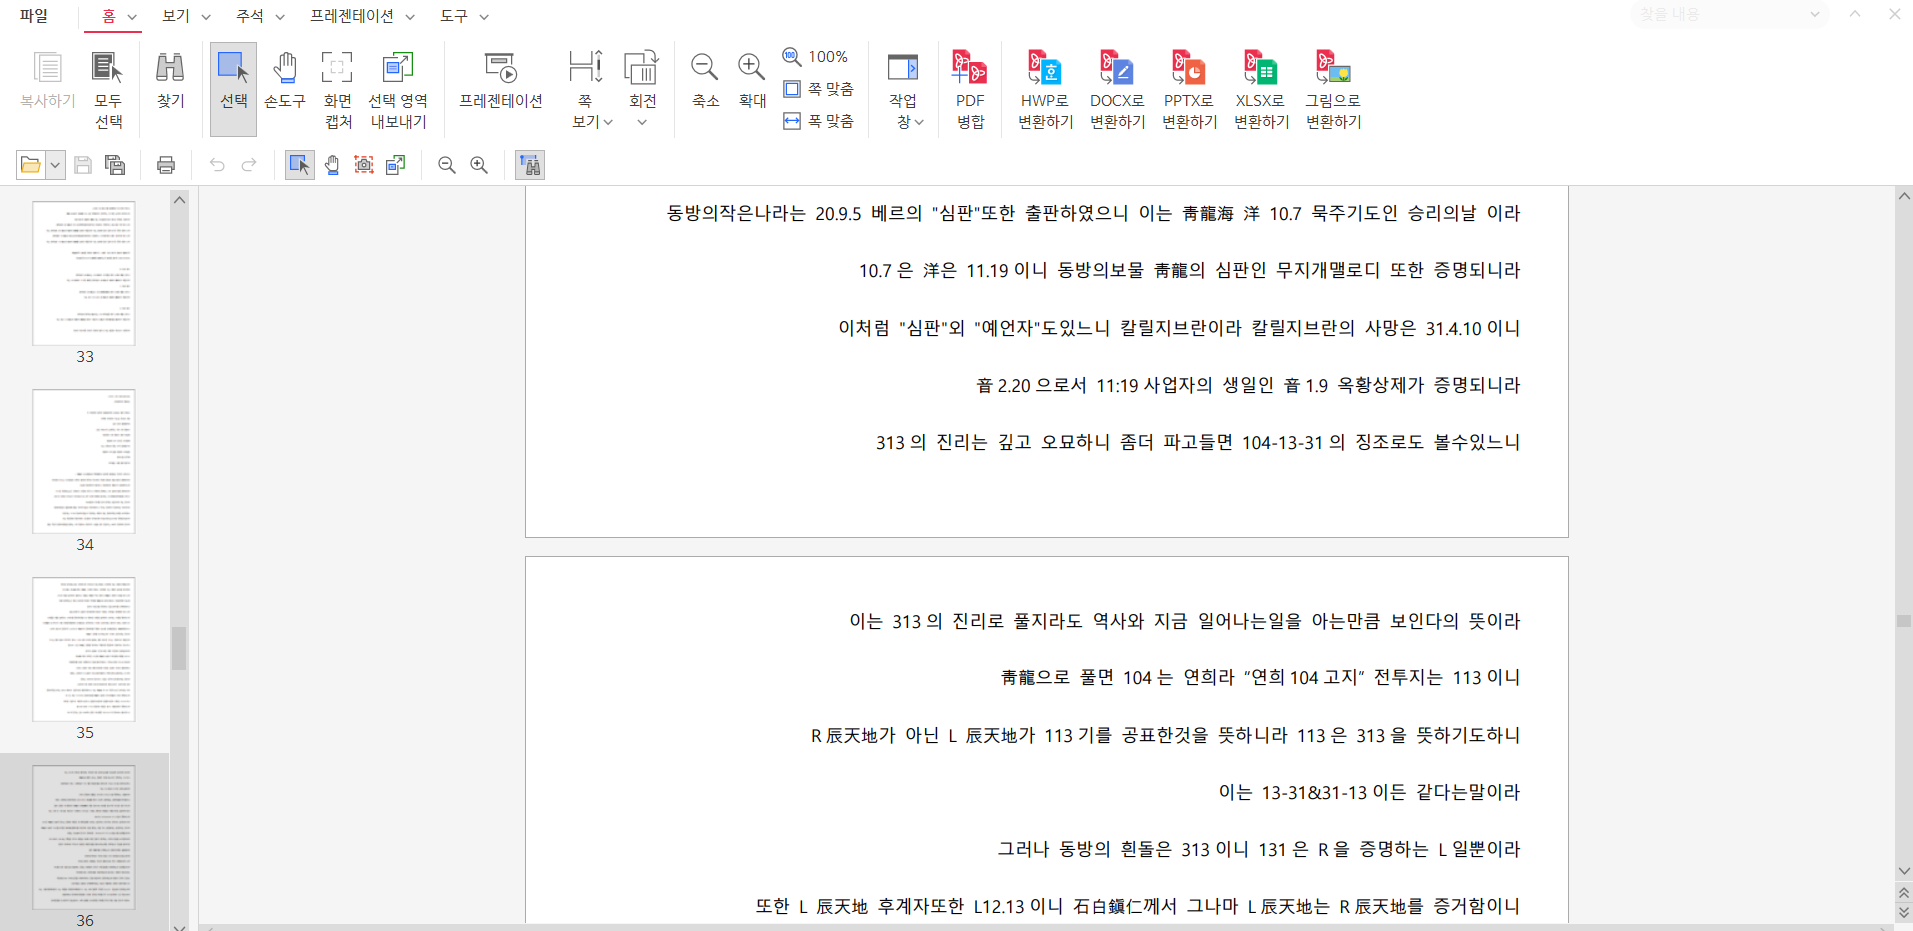Convert document with HWP로 변환하기
The height and width of the screenshot is (931, 1913).
[1045, 88]
